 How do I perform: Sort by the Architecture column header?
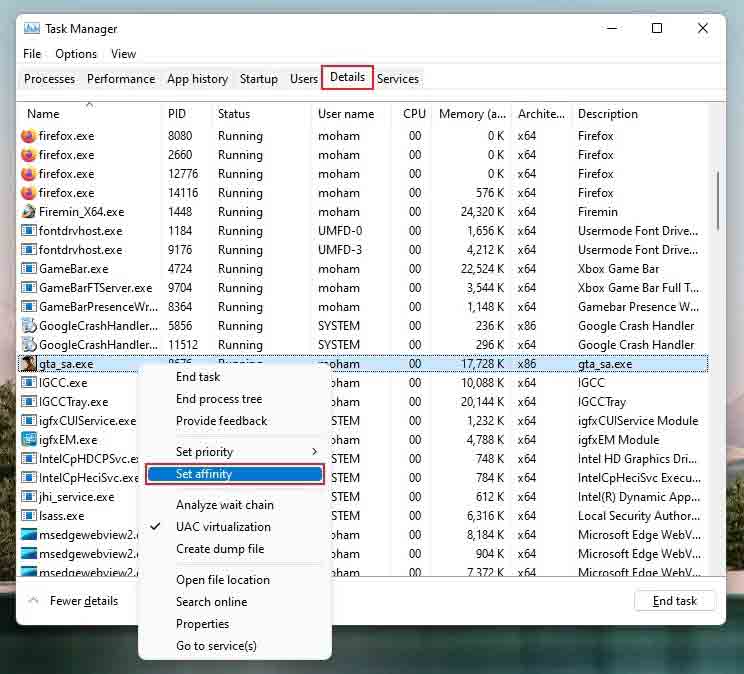coord(541,114)
